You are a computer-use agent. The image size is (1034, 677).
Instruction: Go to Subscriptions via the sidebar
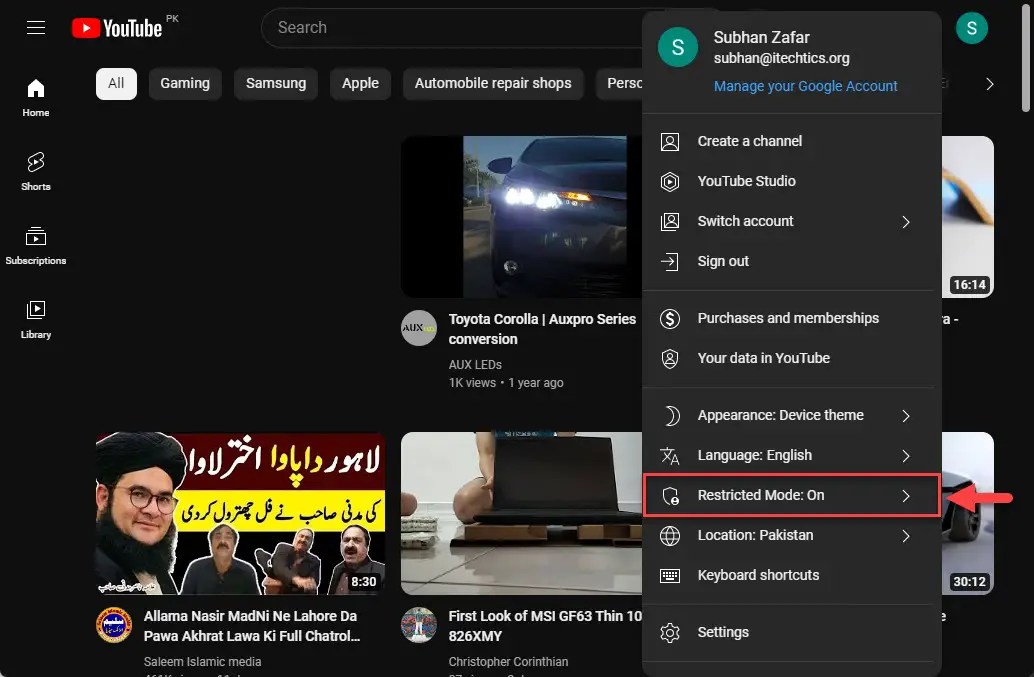36,245
